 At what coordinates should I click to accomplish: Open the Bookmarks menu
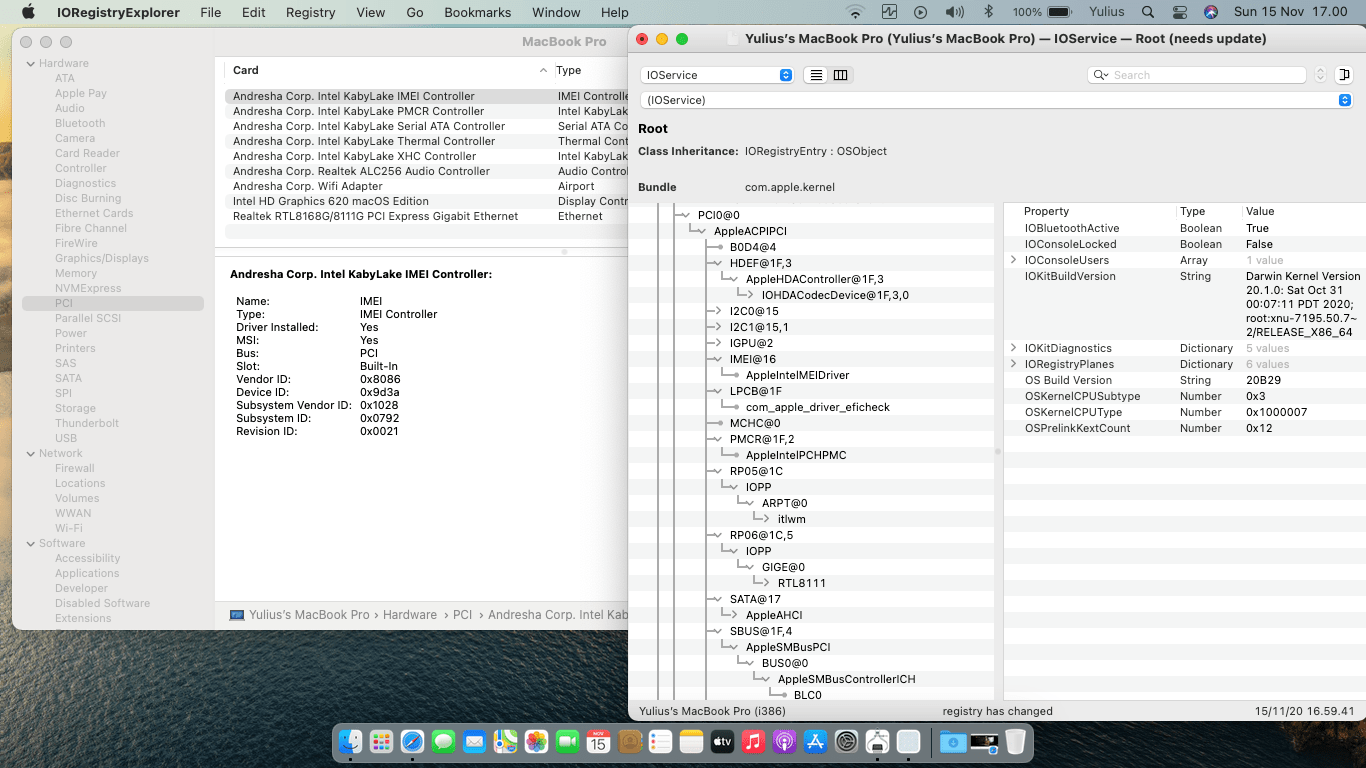coord(477,12)
